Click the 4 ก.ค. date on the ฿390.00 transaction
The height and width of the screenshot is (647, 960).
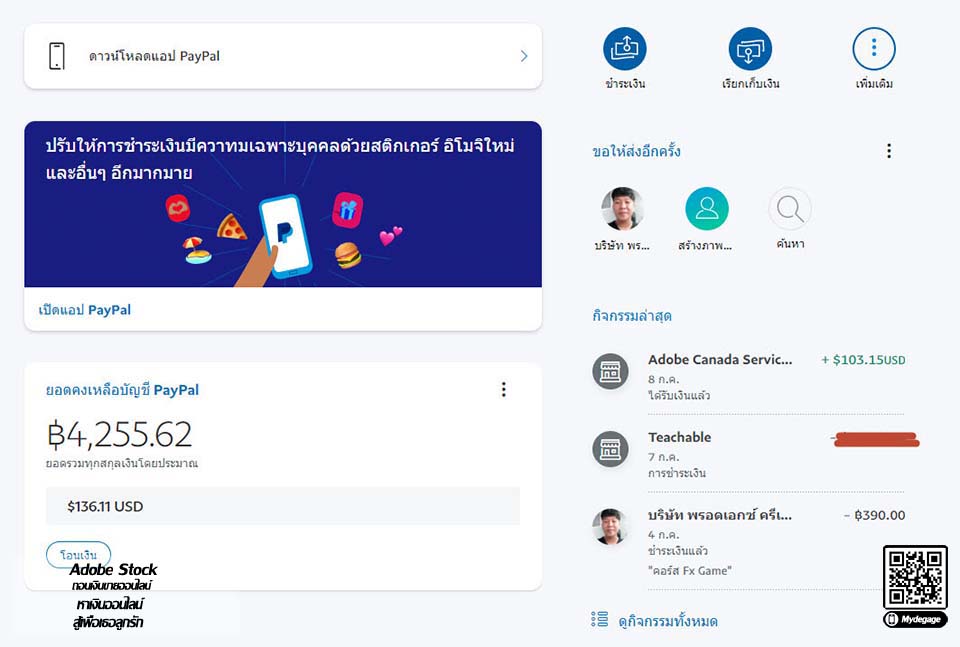(x=664, y=534)
